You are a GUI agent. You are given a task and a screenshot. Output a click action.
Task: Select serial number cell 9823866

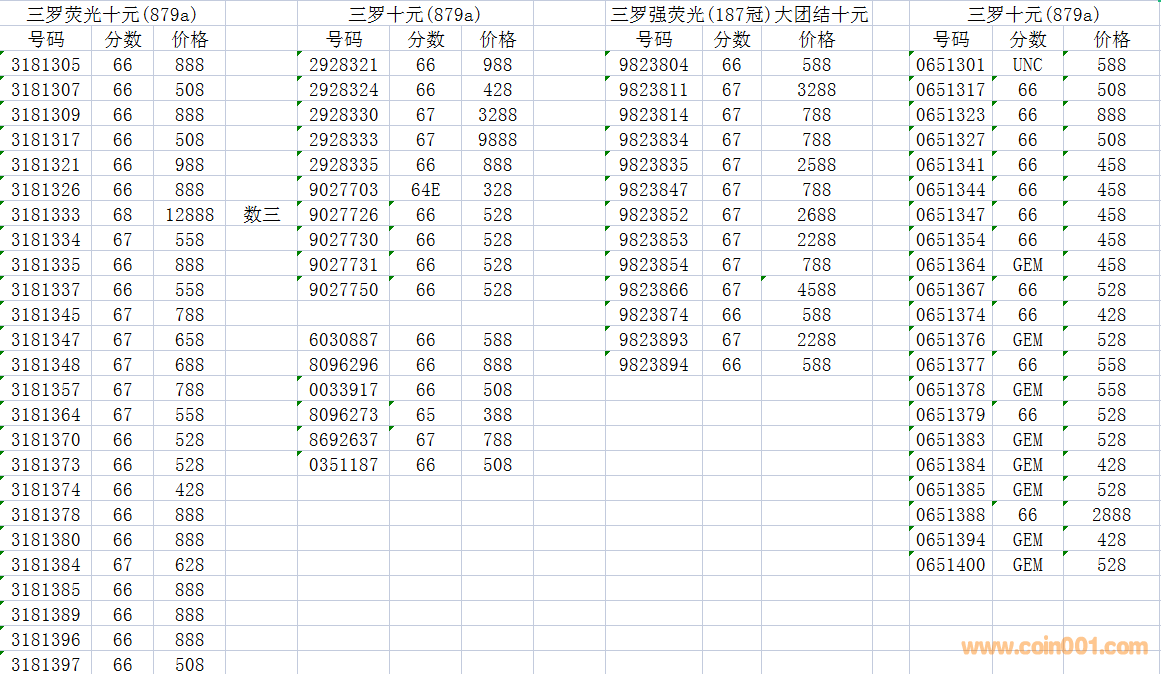[x=654, y=290]
